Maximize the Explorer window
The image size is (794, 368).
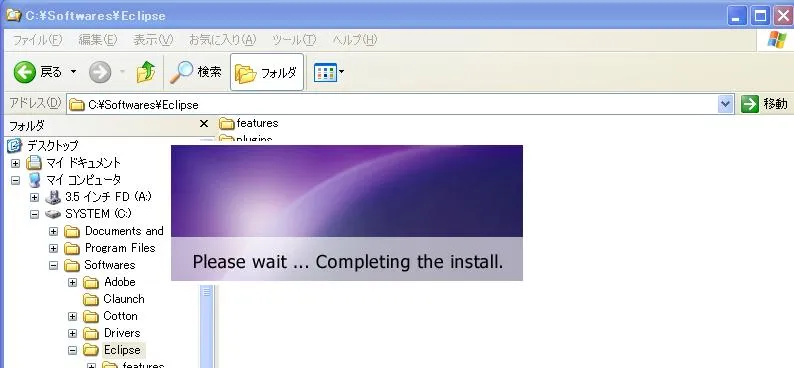pos(760,16)
